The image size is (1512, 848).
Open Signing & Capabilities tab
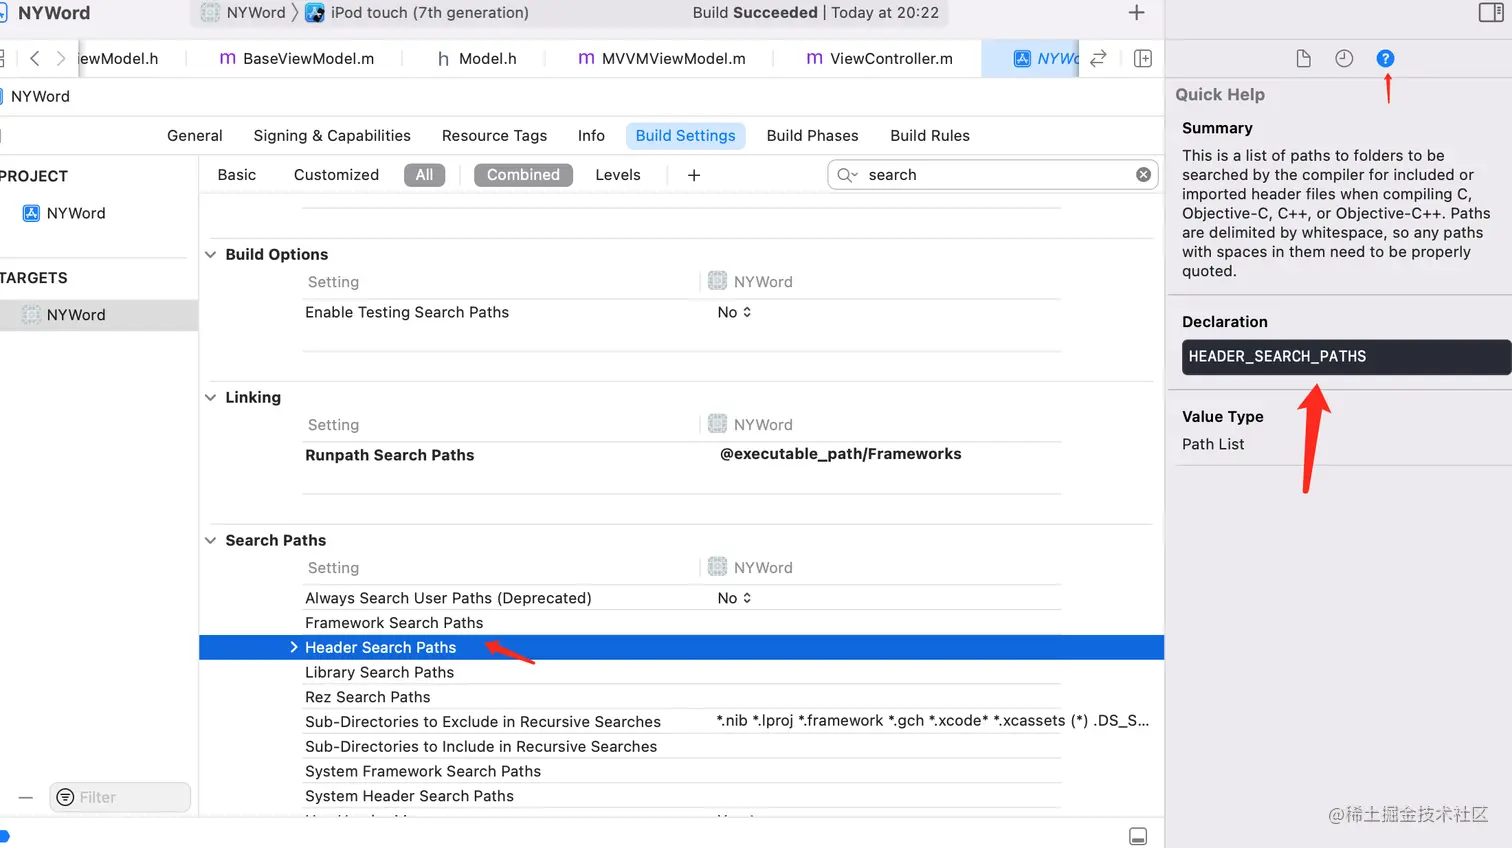click(332, 136)
